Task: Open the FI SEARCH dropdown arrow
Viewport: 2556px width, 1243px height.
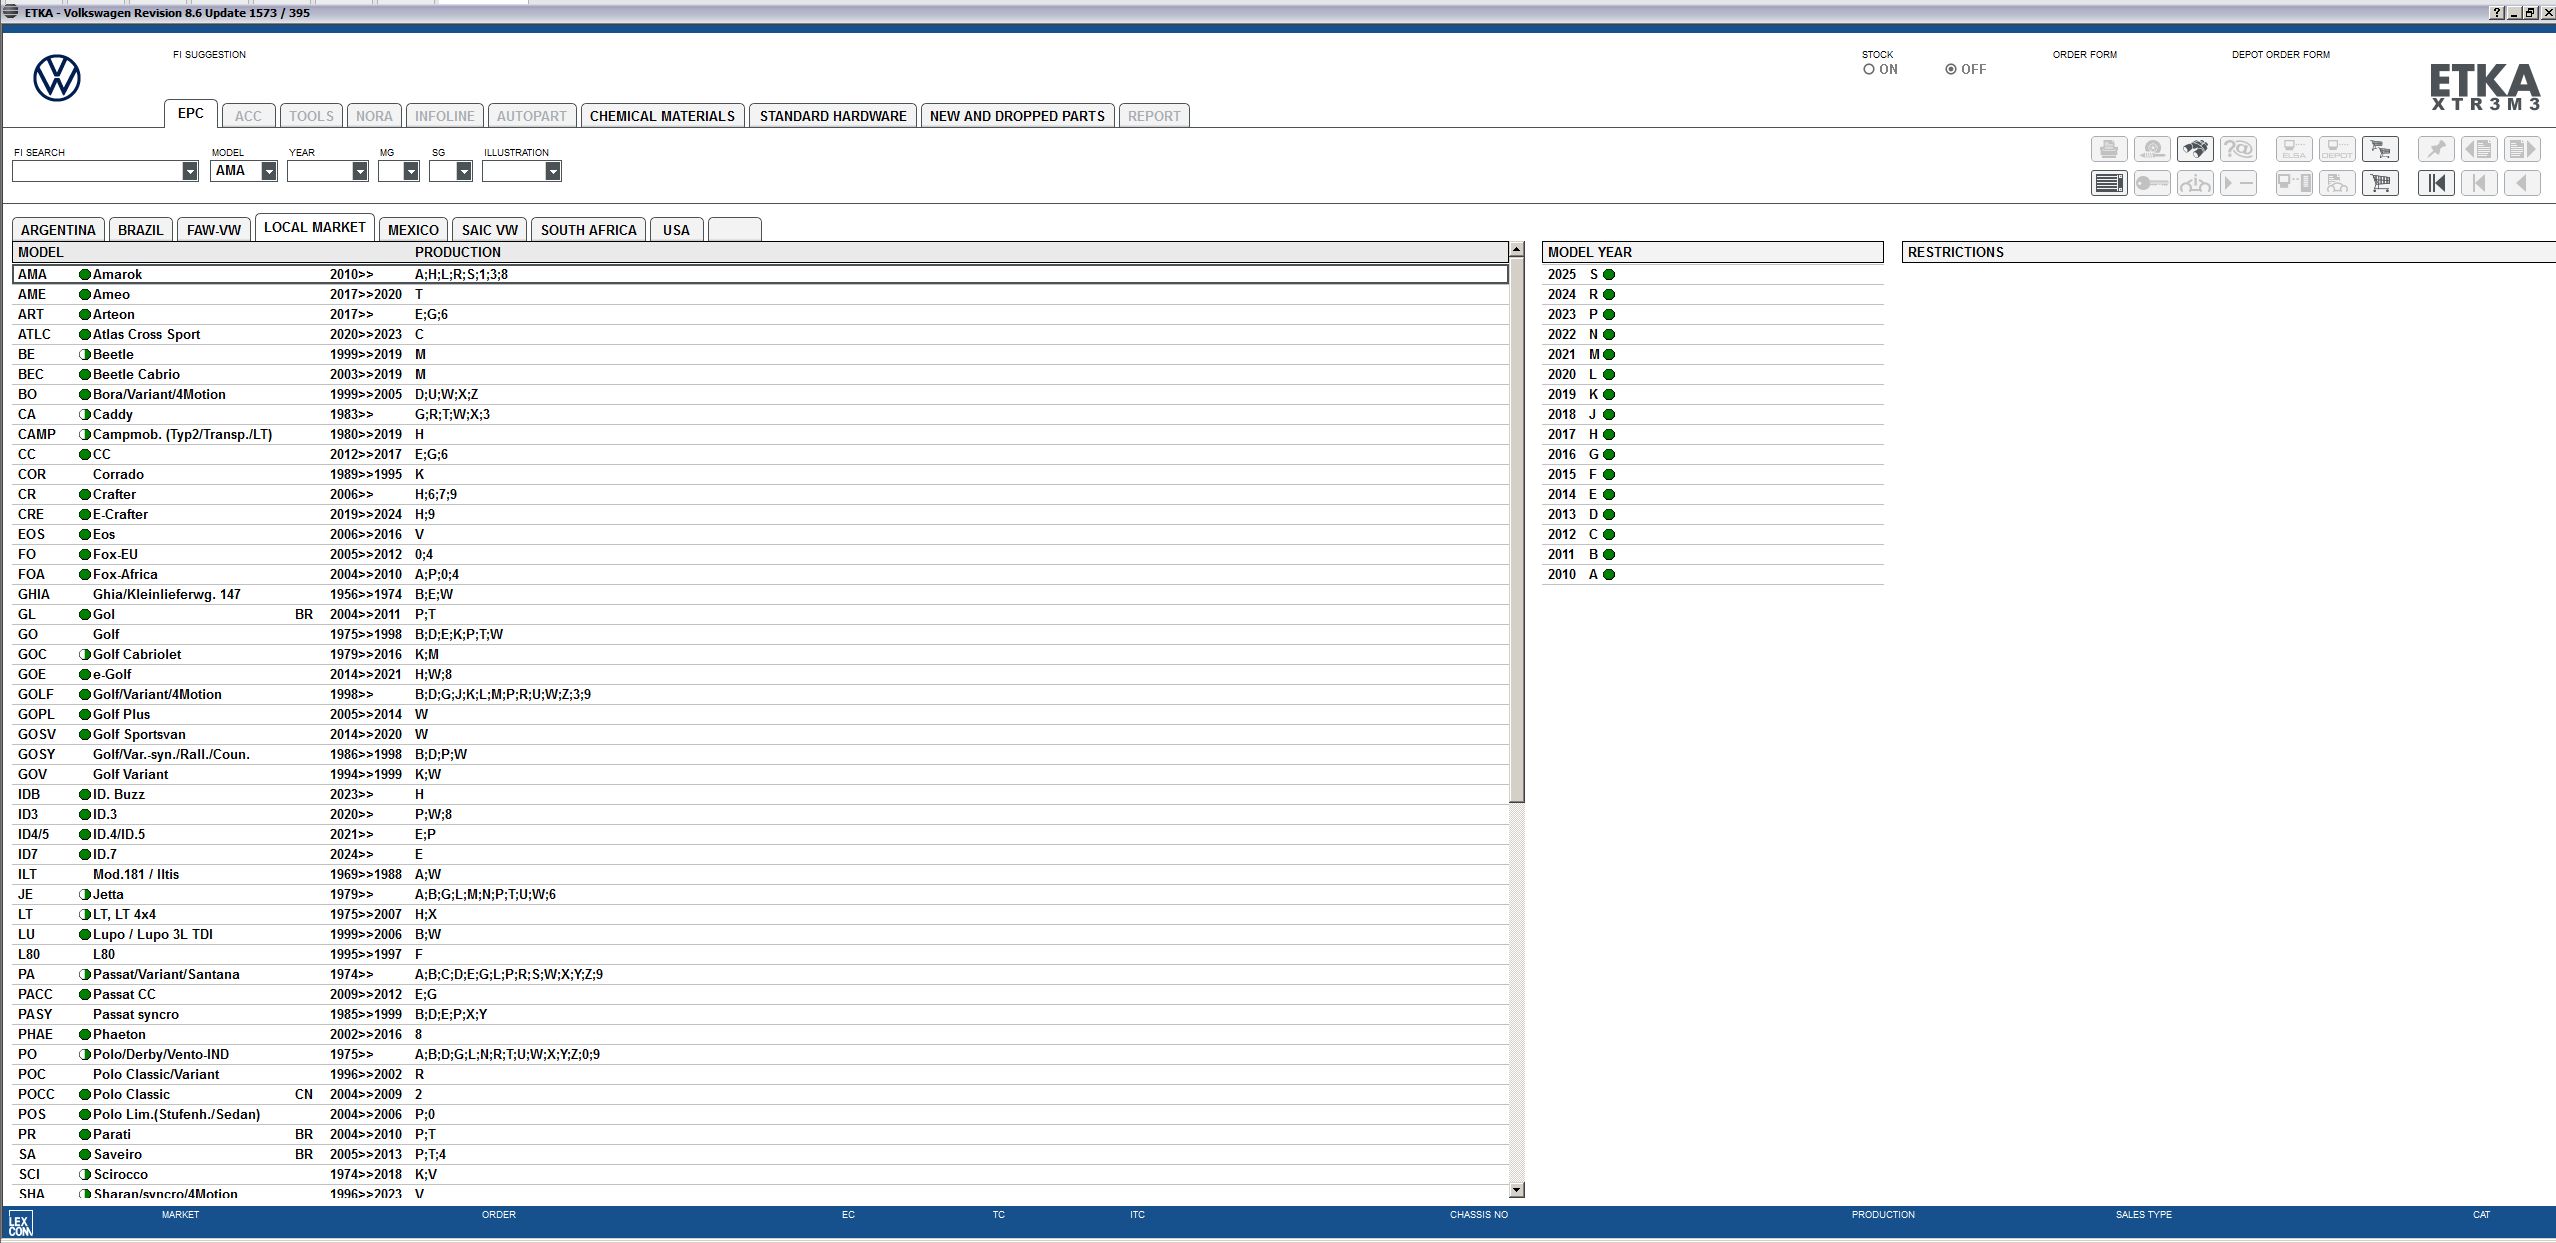Action: 190,171
